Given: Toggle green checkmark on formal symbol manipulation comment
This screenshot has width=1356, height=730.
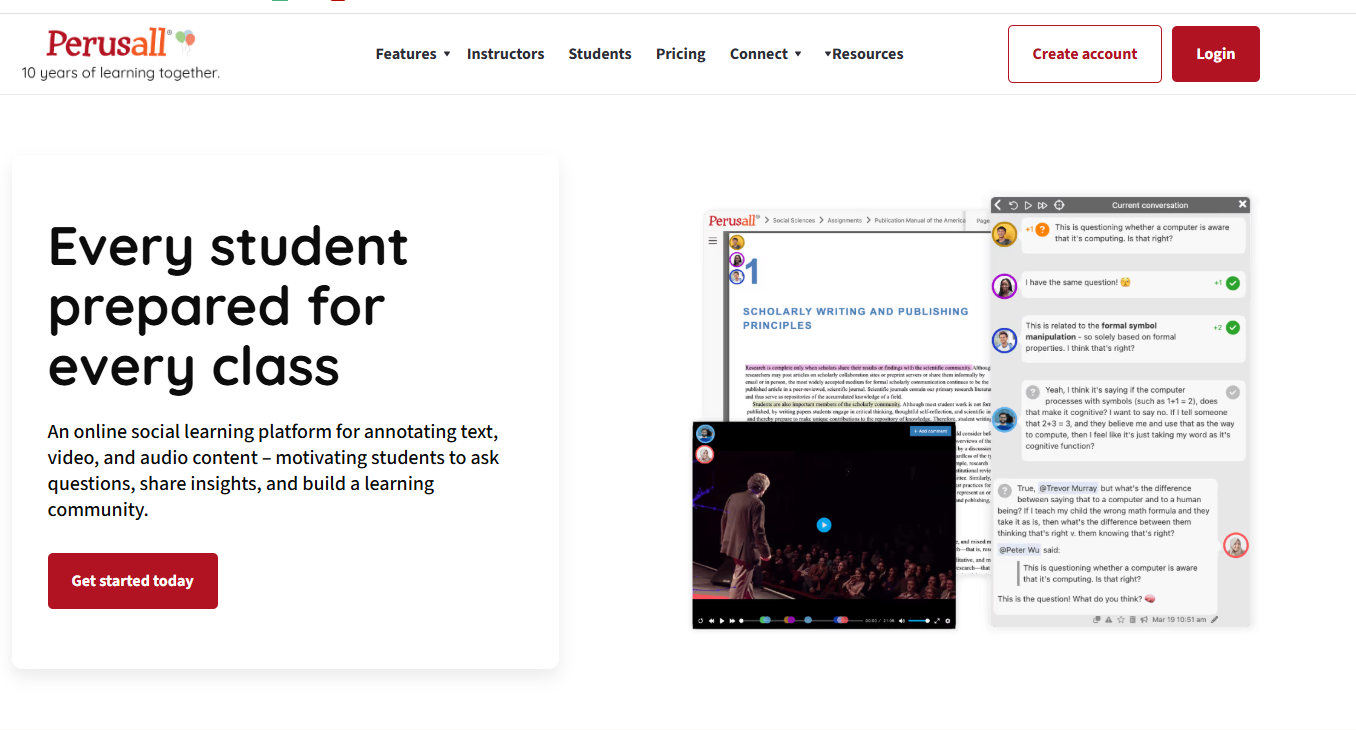Looking at the screenshot, I should tap(1233, 327).
